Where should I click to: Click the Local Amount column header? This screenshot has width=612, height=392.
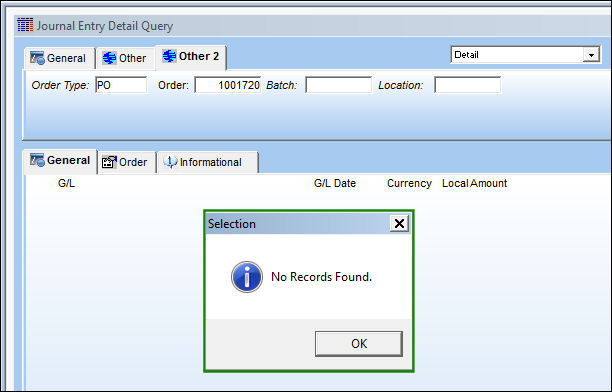coord(475,183)
